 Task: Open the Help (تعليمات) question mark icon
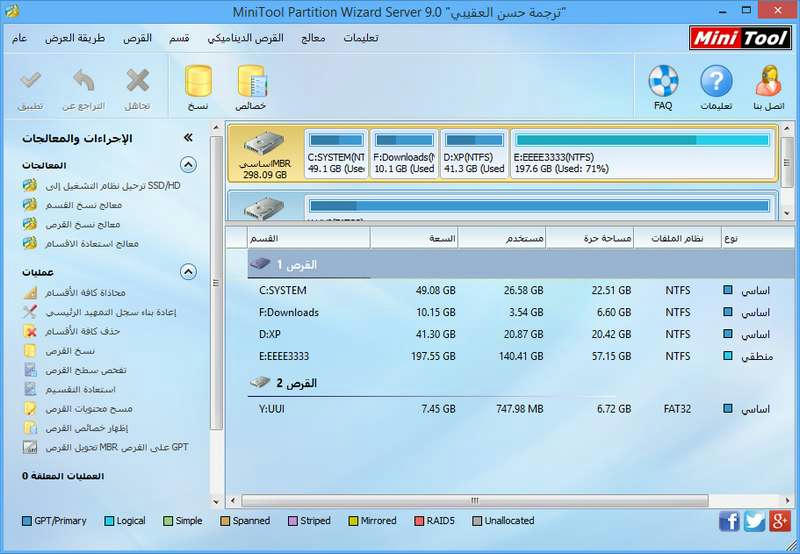(716, 81)
